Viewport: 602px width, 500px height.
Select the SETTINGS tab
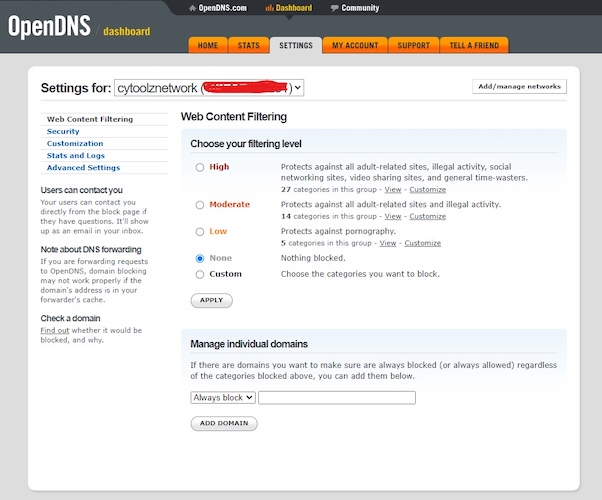click(x=296, y=45)
